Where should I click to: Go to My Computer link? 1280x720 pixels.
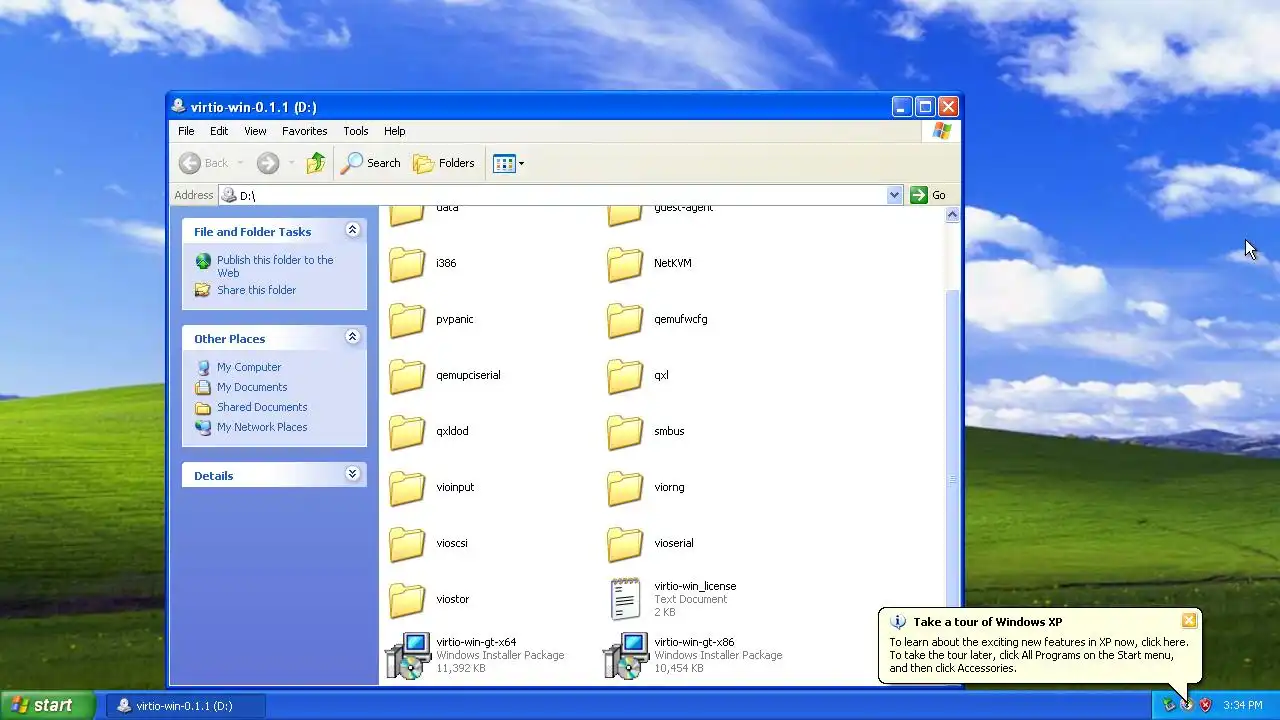coord(249,367)
